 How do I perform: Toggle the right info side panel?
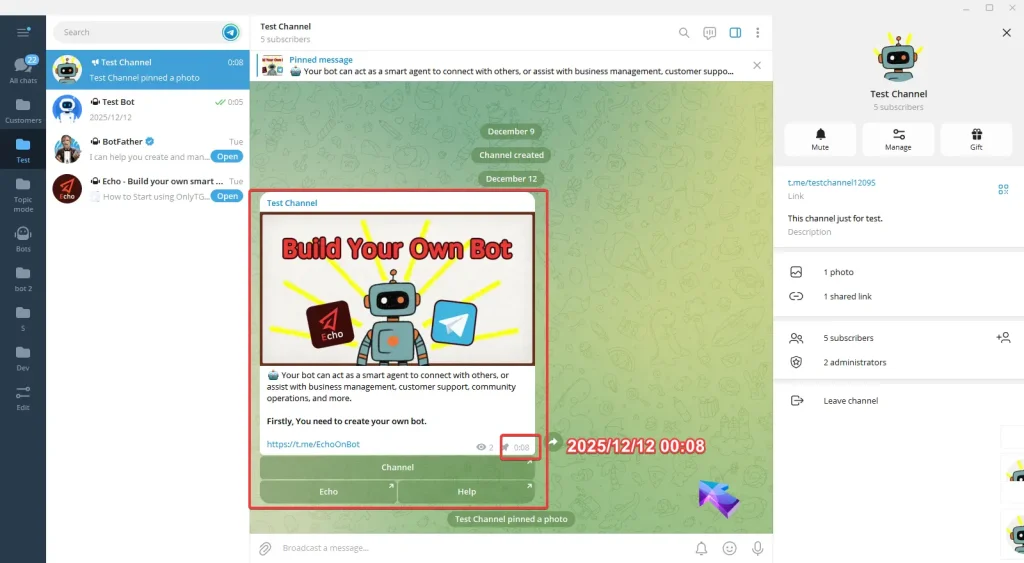[735, 33]
